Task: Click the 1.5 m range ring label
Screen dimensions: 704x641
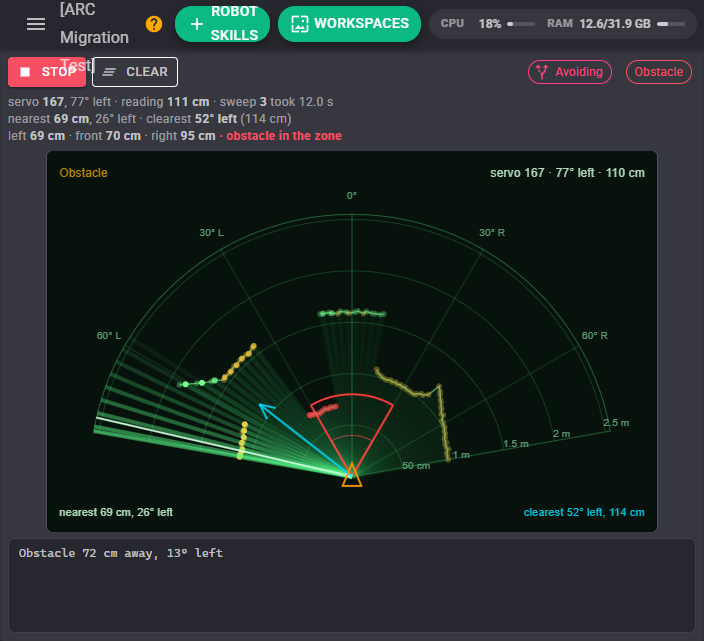Action: coord(515,444)
